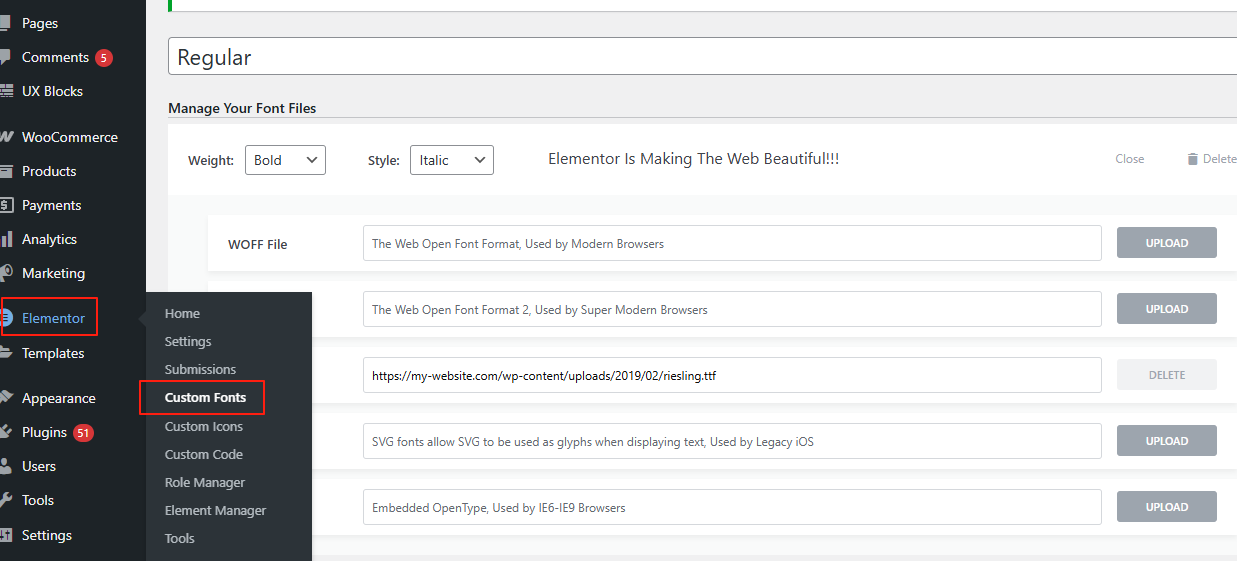Click the Templates folder icon
Image resolution: width=1237 pixels, height=561 pixels.
coord(6,353)
